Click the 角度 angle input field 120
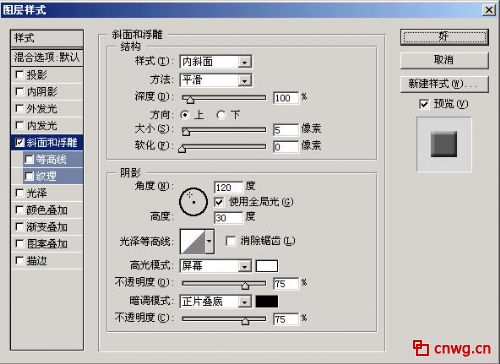 pos(228,187)
